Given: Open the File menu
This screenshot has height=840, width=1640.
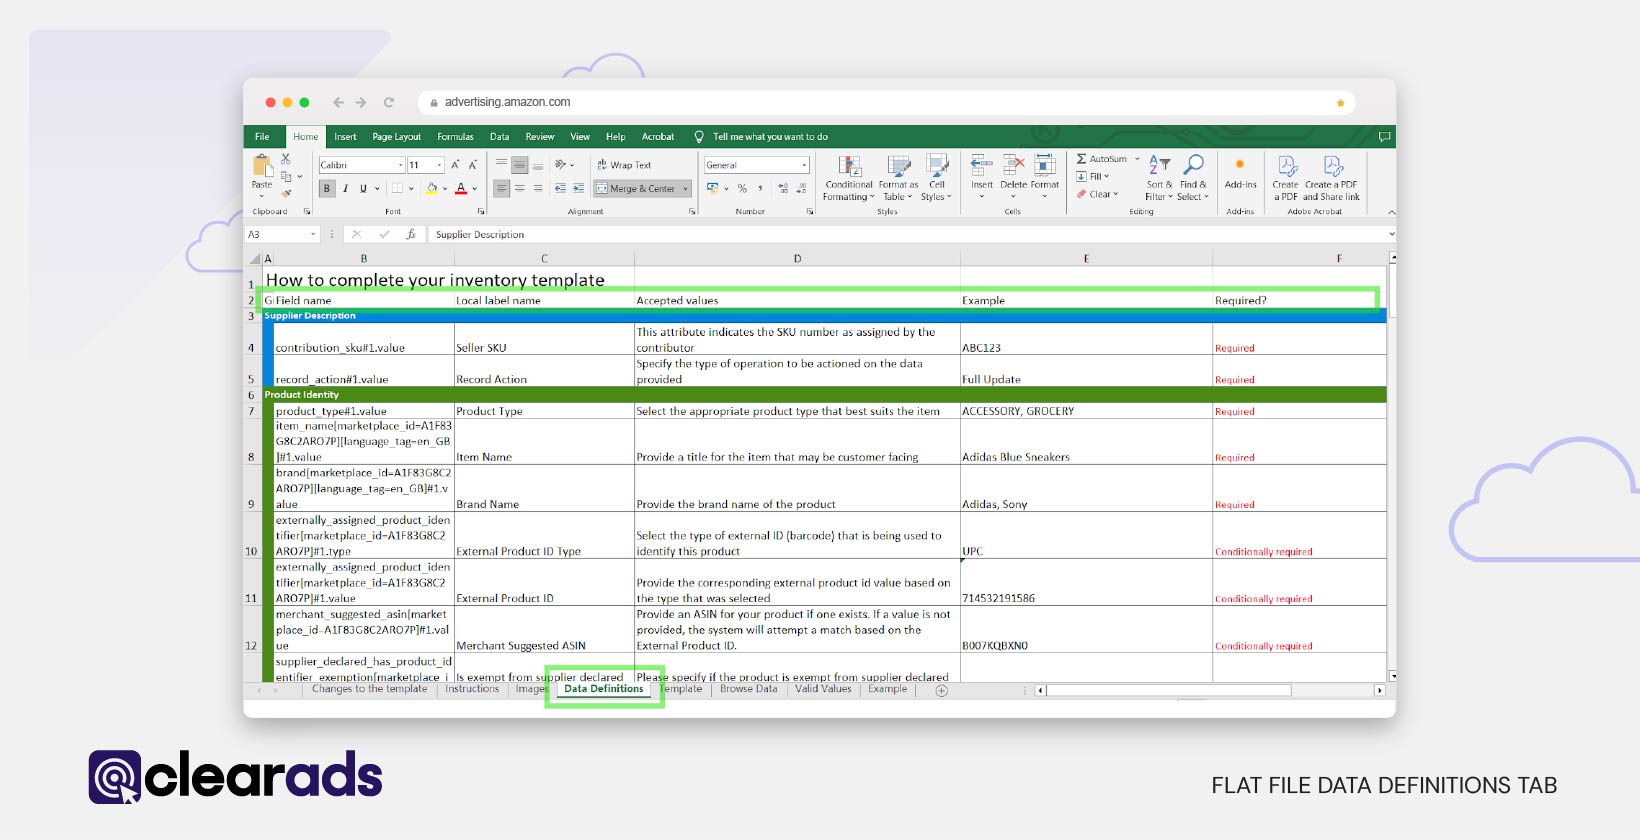Looking at the screenshot, I should pos(262,137).
